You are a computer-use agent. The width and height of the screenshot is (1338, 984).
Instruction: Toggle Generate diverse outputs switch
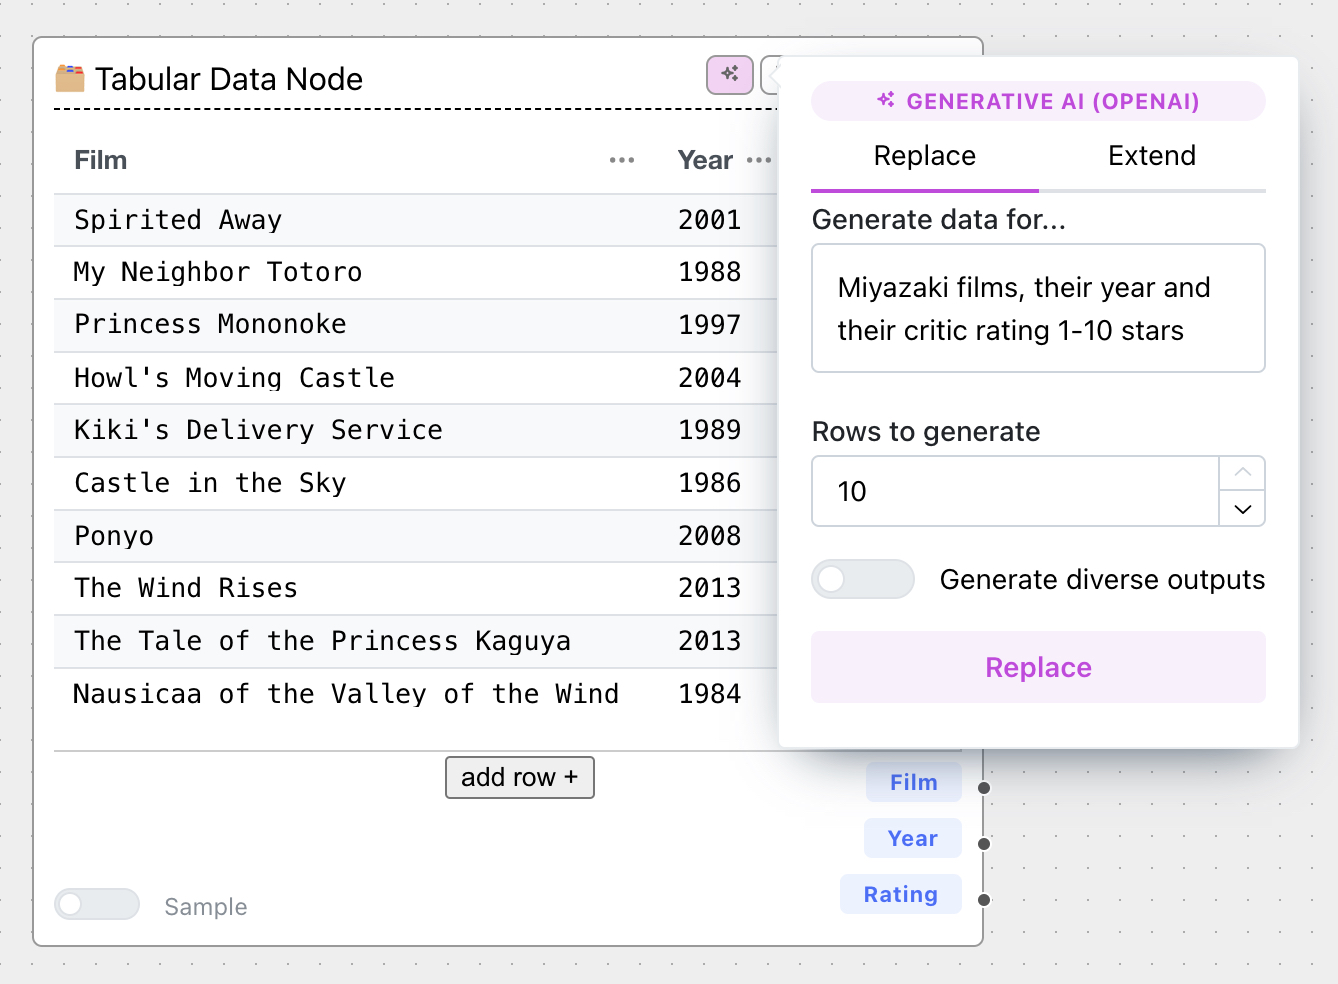coord(862,579)
